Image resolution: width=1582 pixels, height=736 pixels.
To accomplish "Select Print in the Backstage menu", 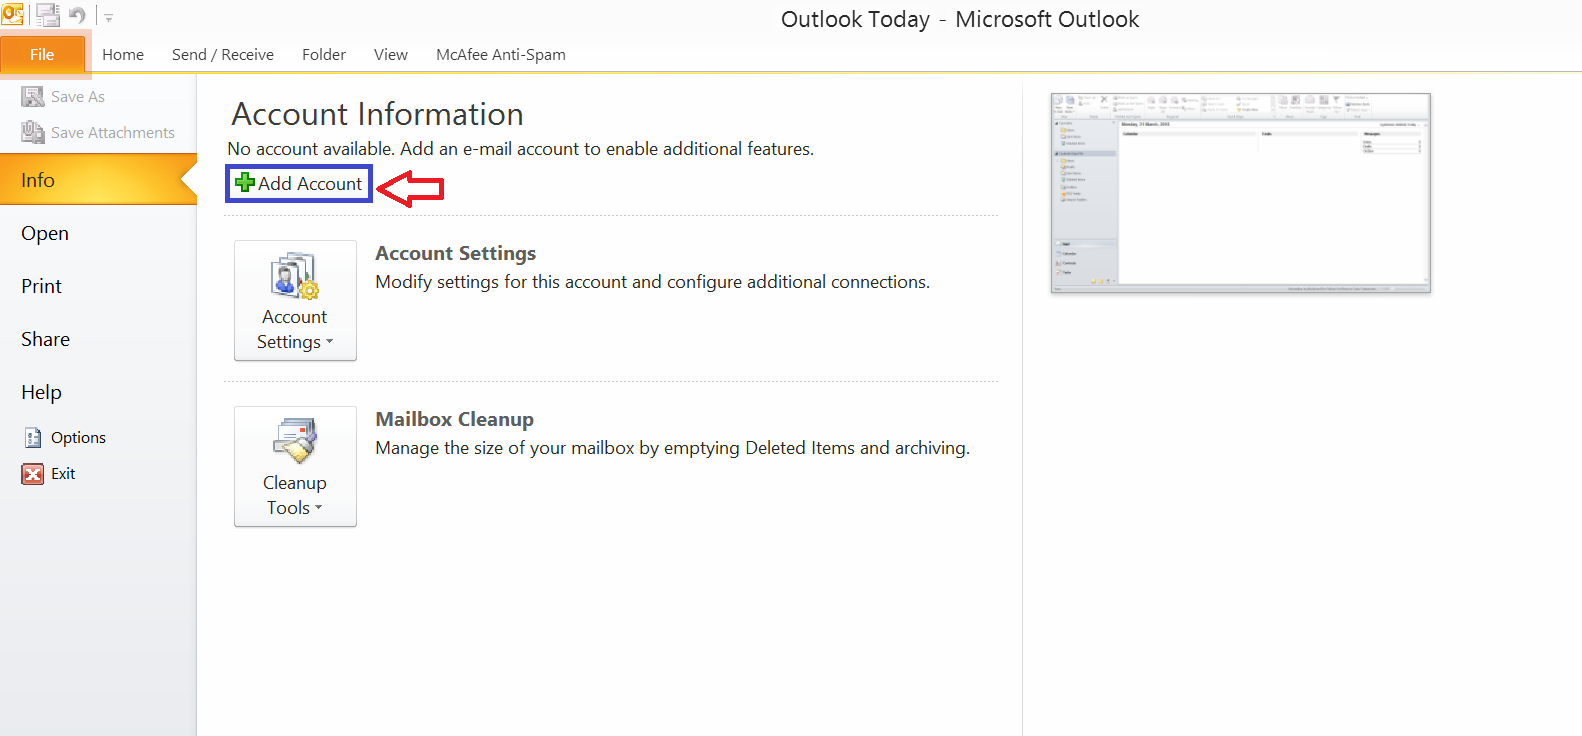I will click(42, 286).
